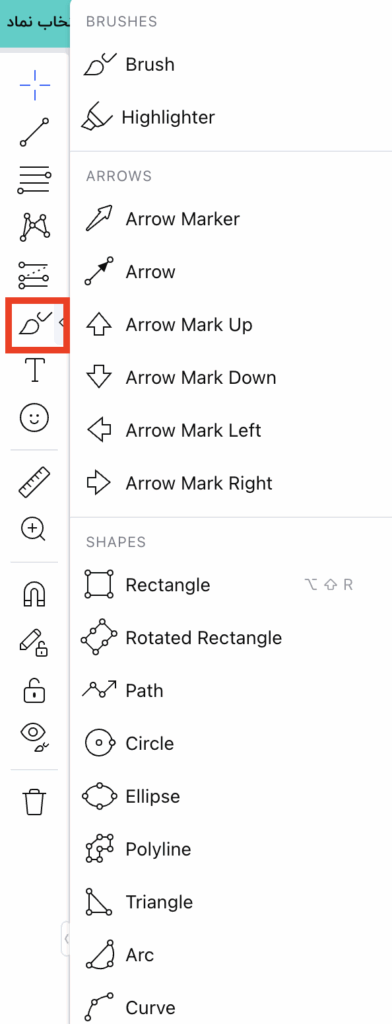Toggle lock all drawing tools
The width and height of the screenshot is (392, 1024).
tap(34, 690)
